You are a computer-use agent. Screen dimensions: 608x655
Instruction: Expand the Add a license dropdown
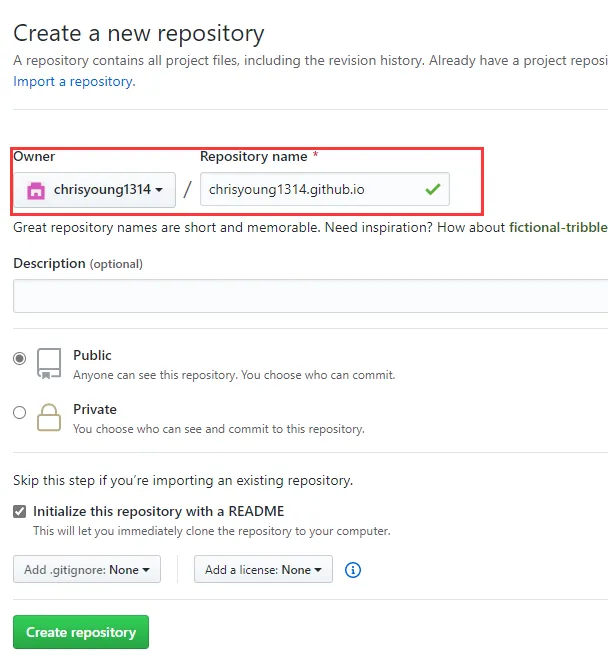point(263,570)
